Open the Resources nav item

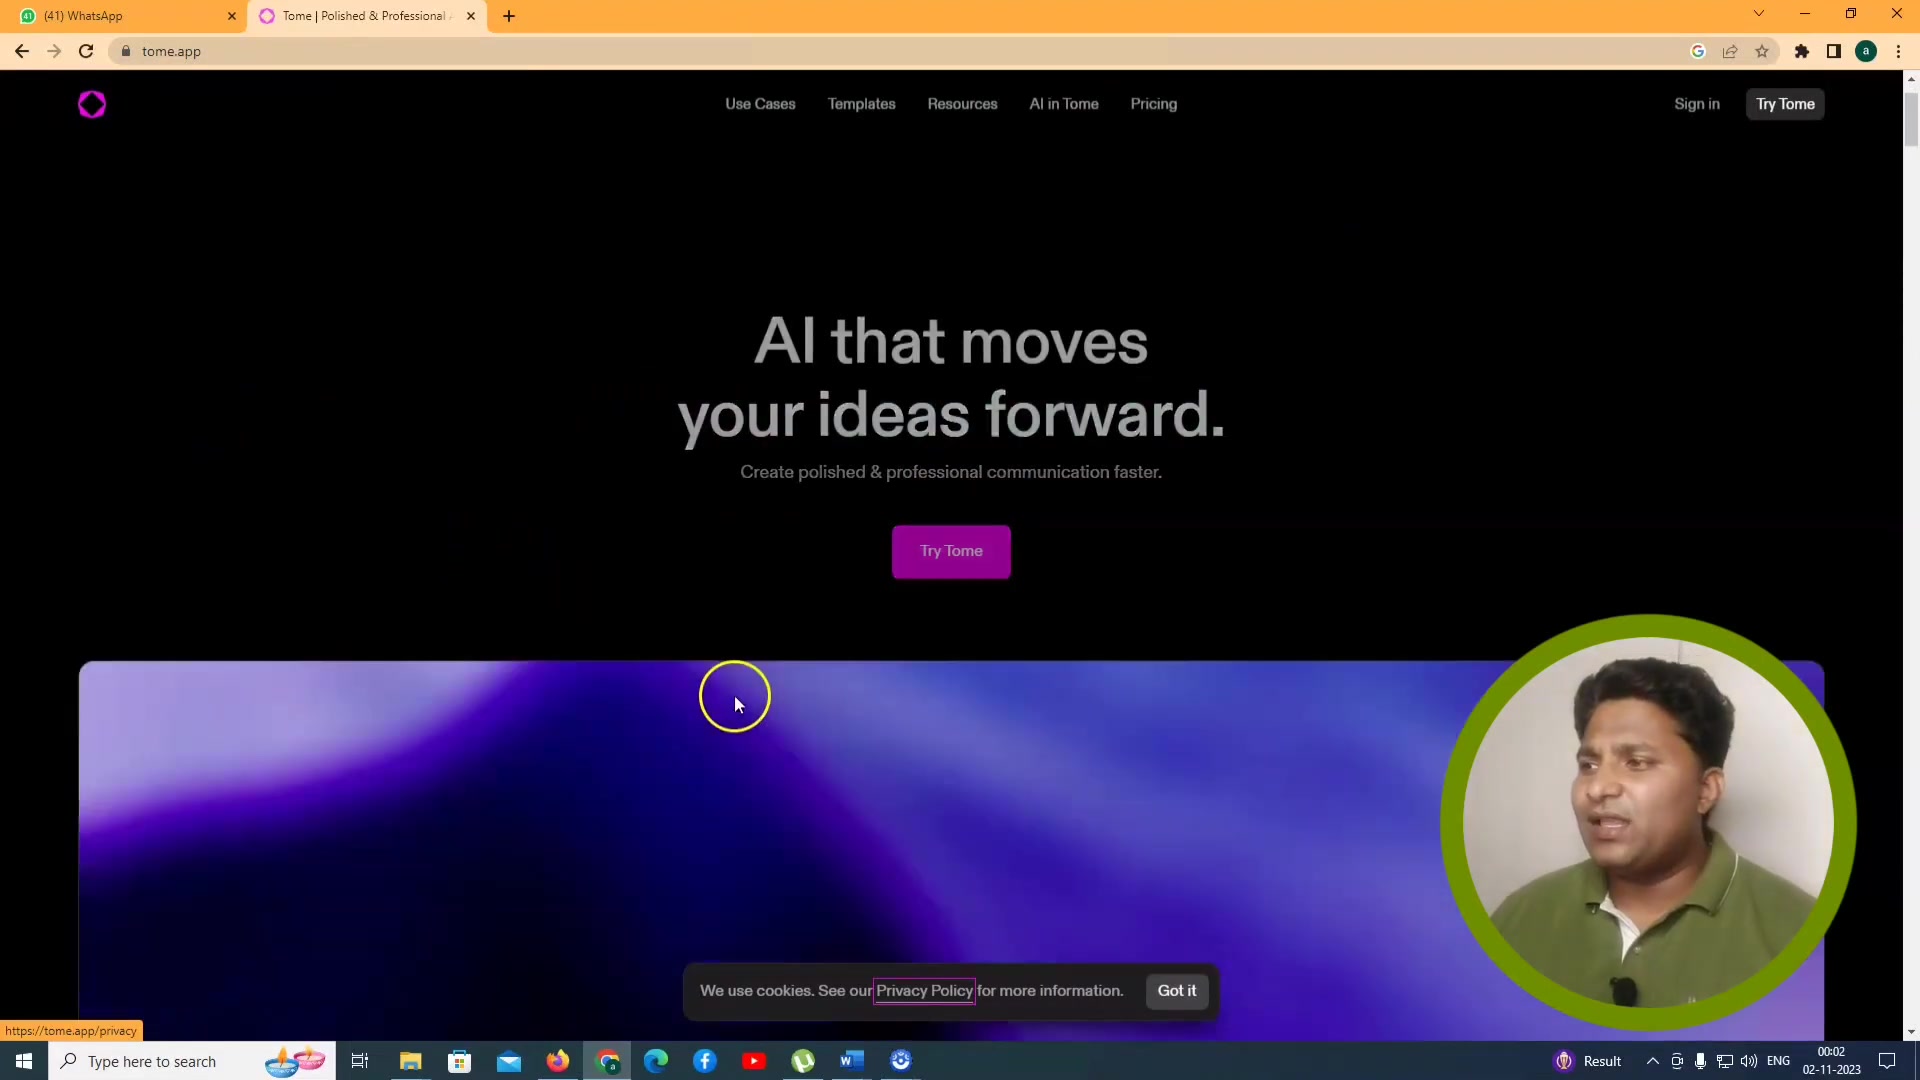click(x=962, y=104)
